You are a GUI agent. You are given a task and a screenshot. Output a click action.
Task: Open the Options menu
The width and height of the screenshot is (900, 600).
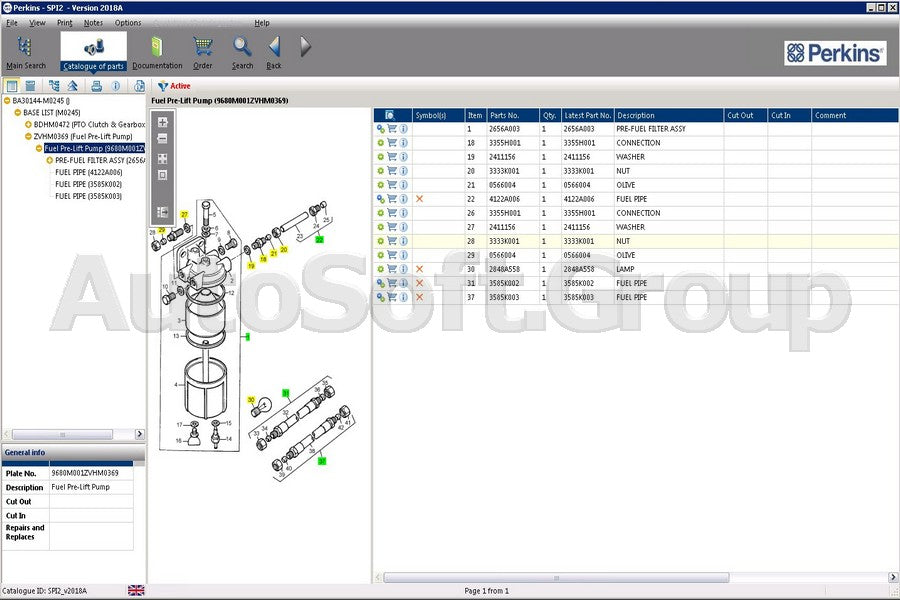127,22
